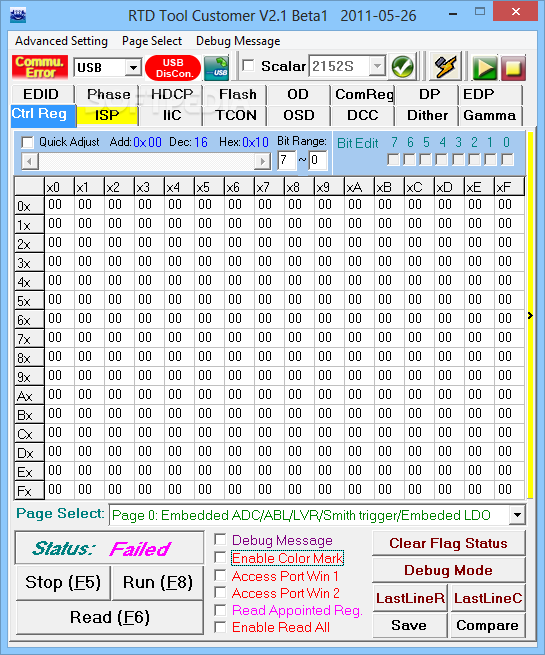545x655 pixels.
Task: Enable Access Port Win 1
Action: pos(220,576)
